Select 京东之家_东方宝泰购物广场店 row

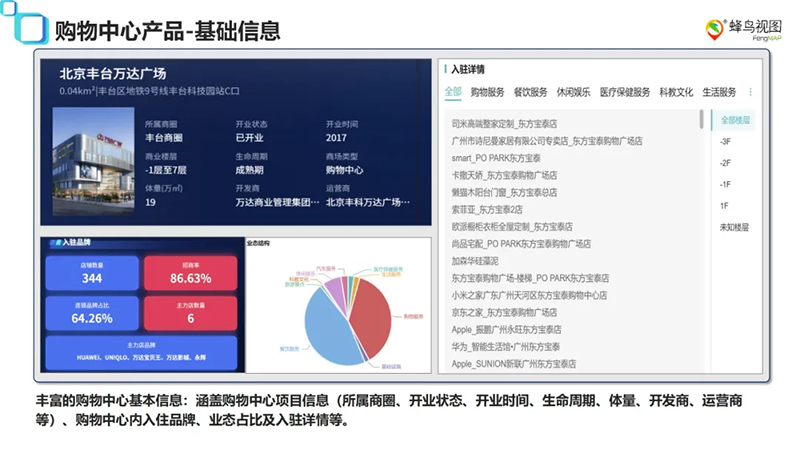tap(504, 312)
